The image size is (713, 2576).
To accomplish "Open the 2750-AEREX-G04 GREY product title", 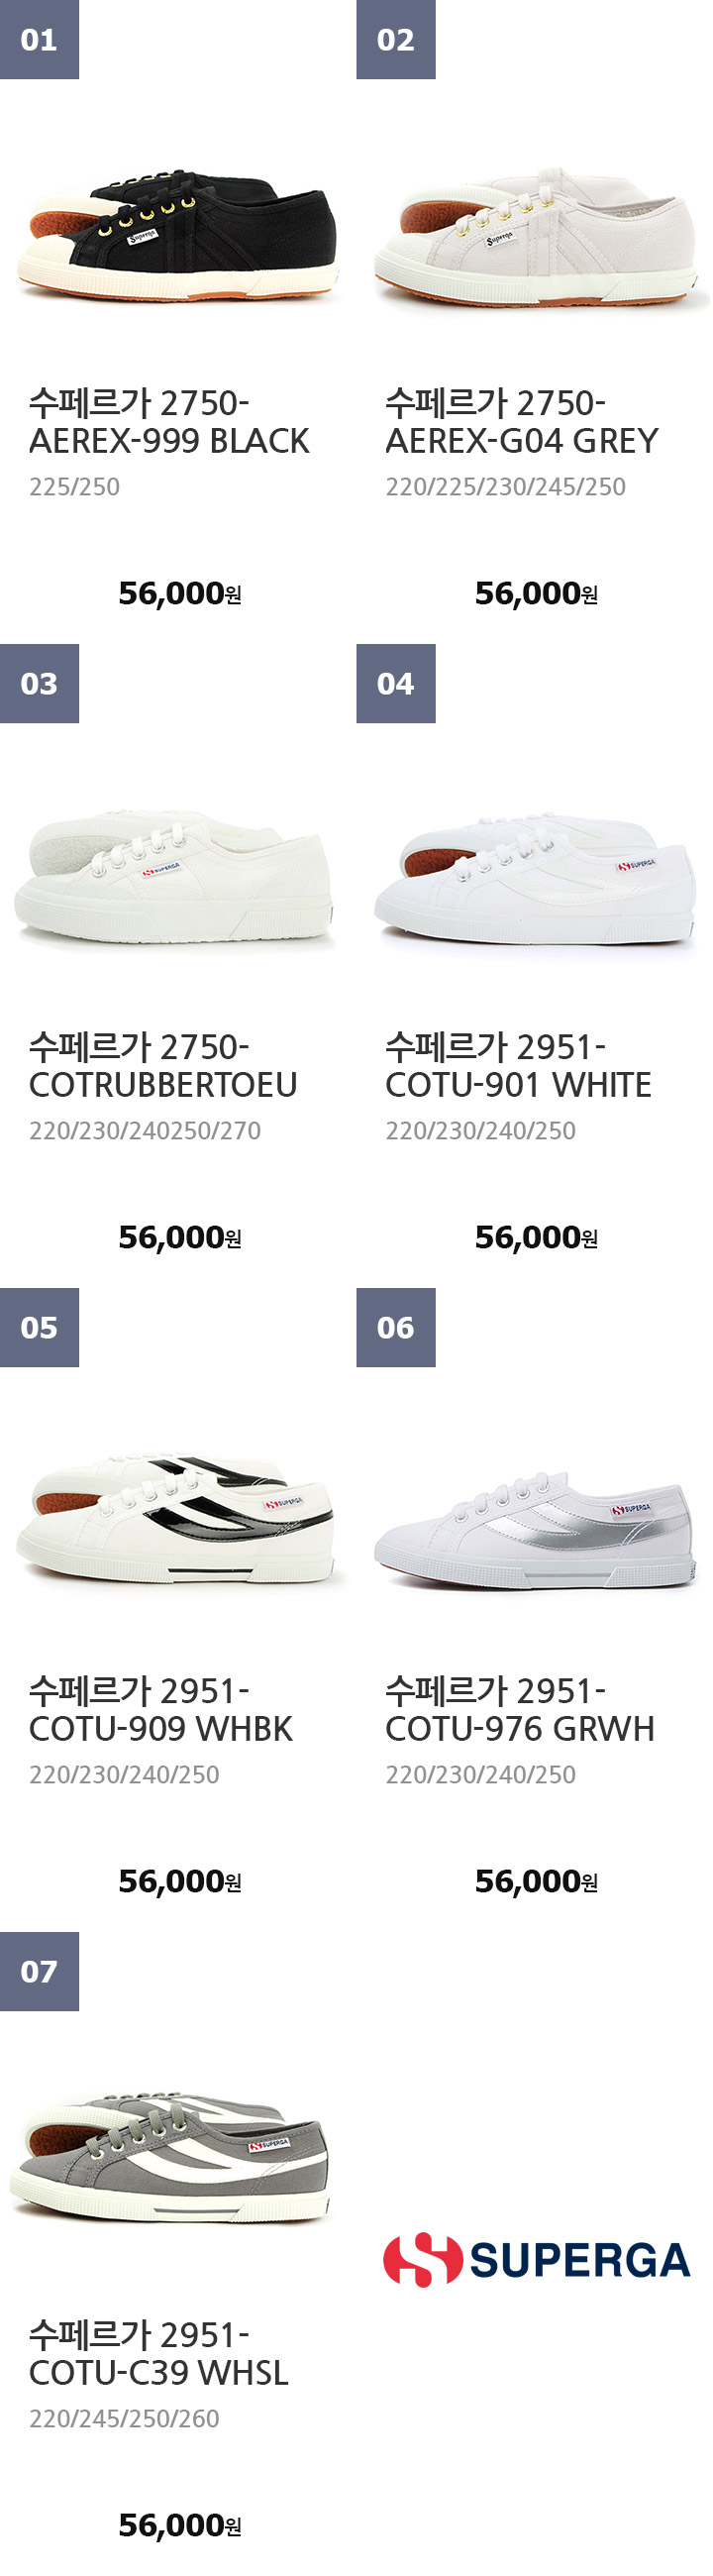I will [521, 422].
